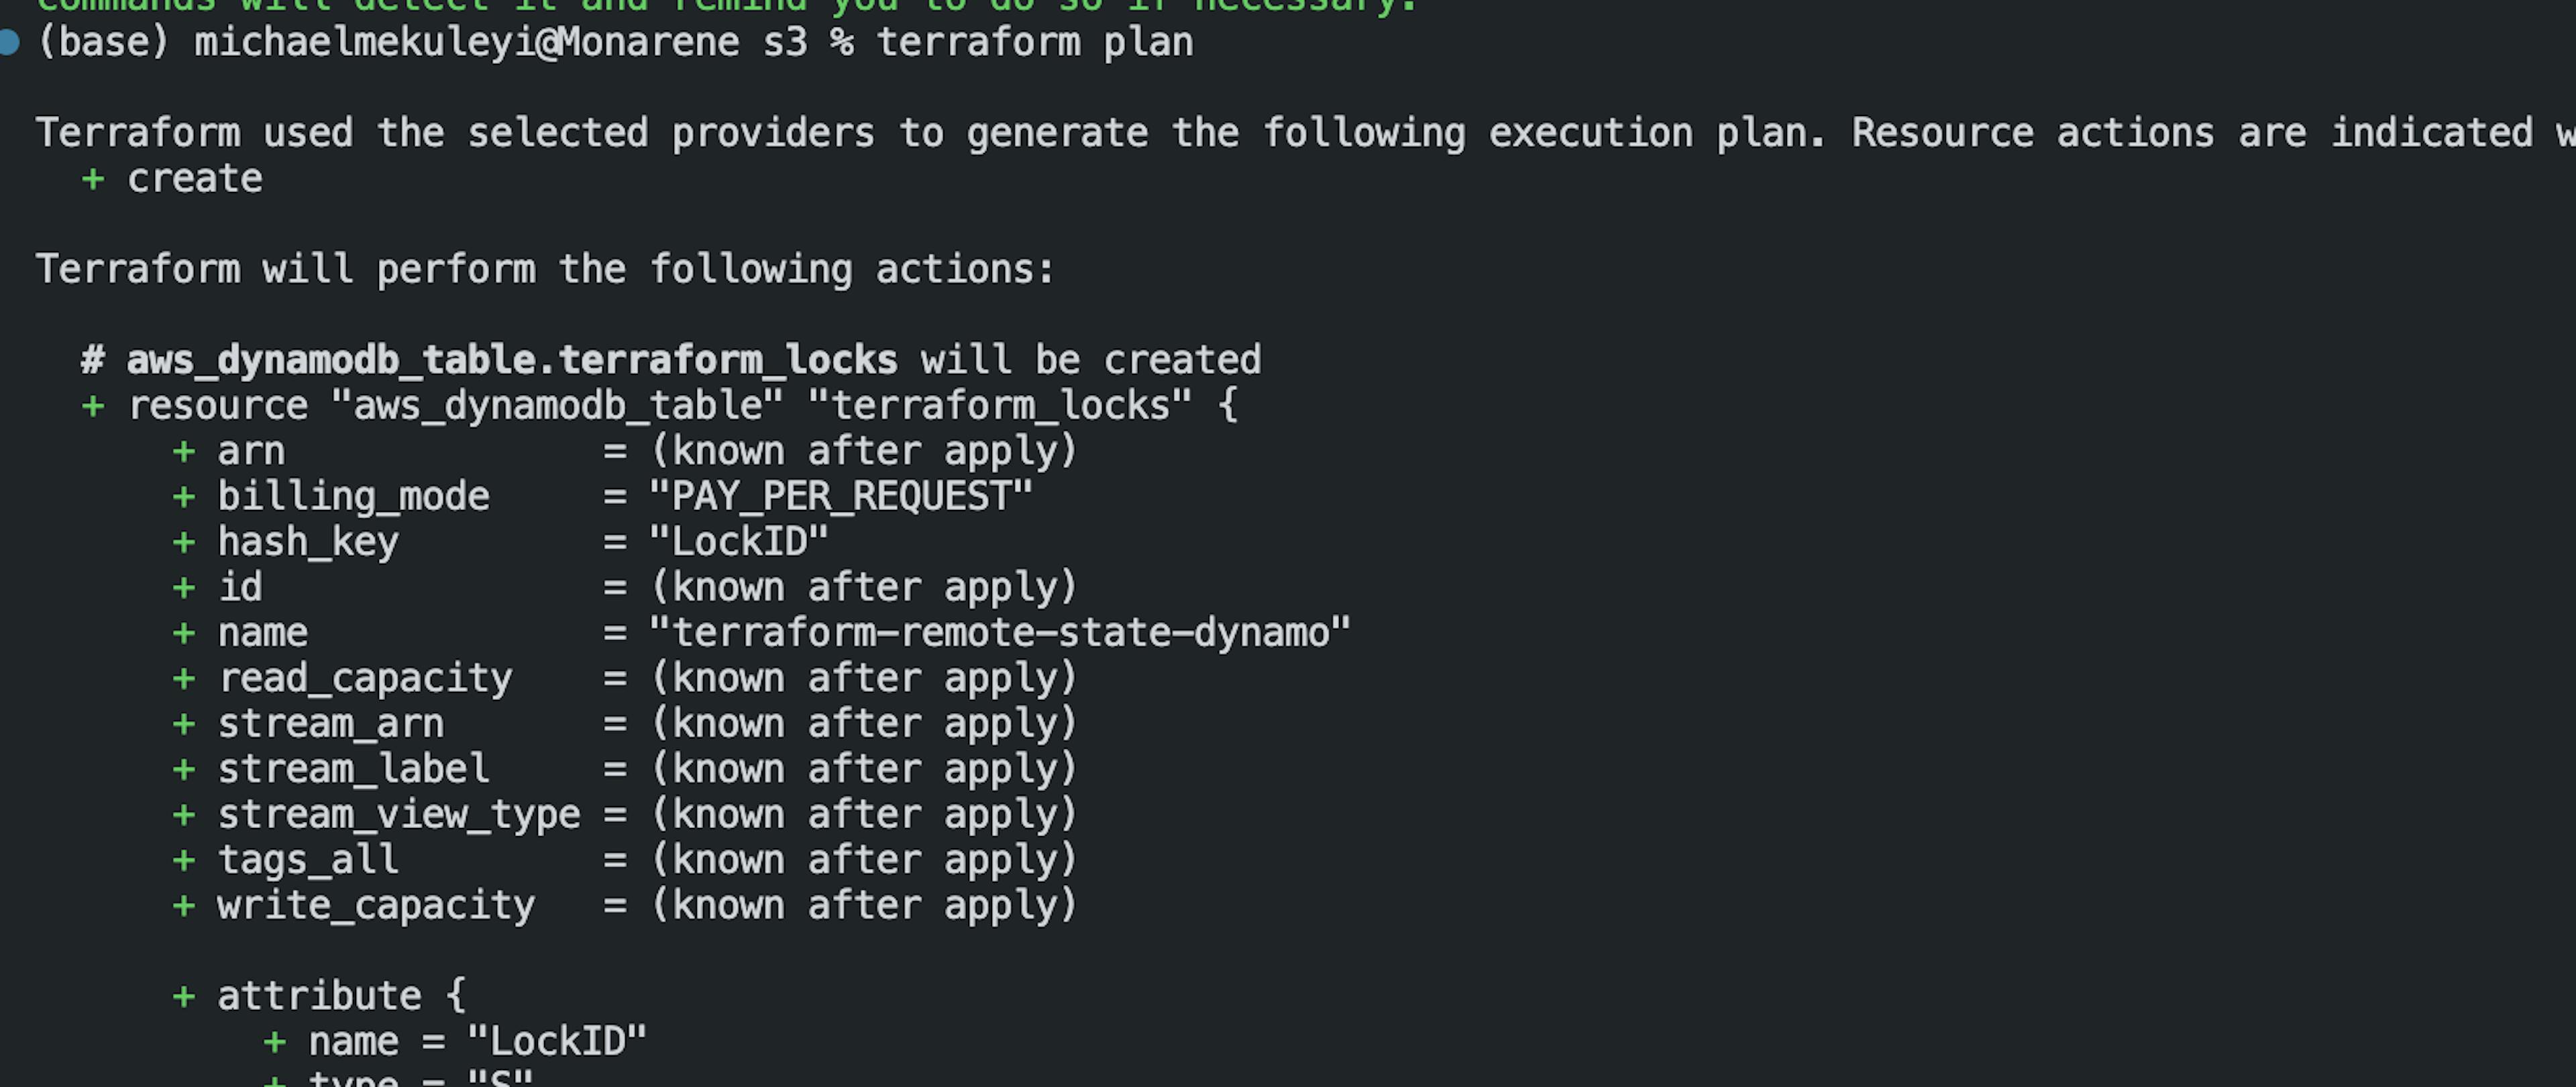The height and width of the screenshot is (1087, 2576).
Task: Click the "Terraform will perform the following actions:" line
Action: [545, 270]
